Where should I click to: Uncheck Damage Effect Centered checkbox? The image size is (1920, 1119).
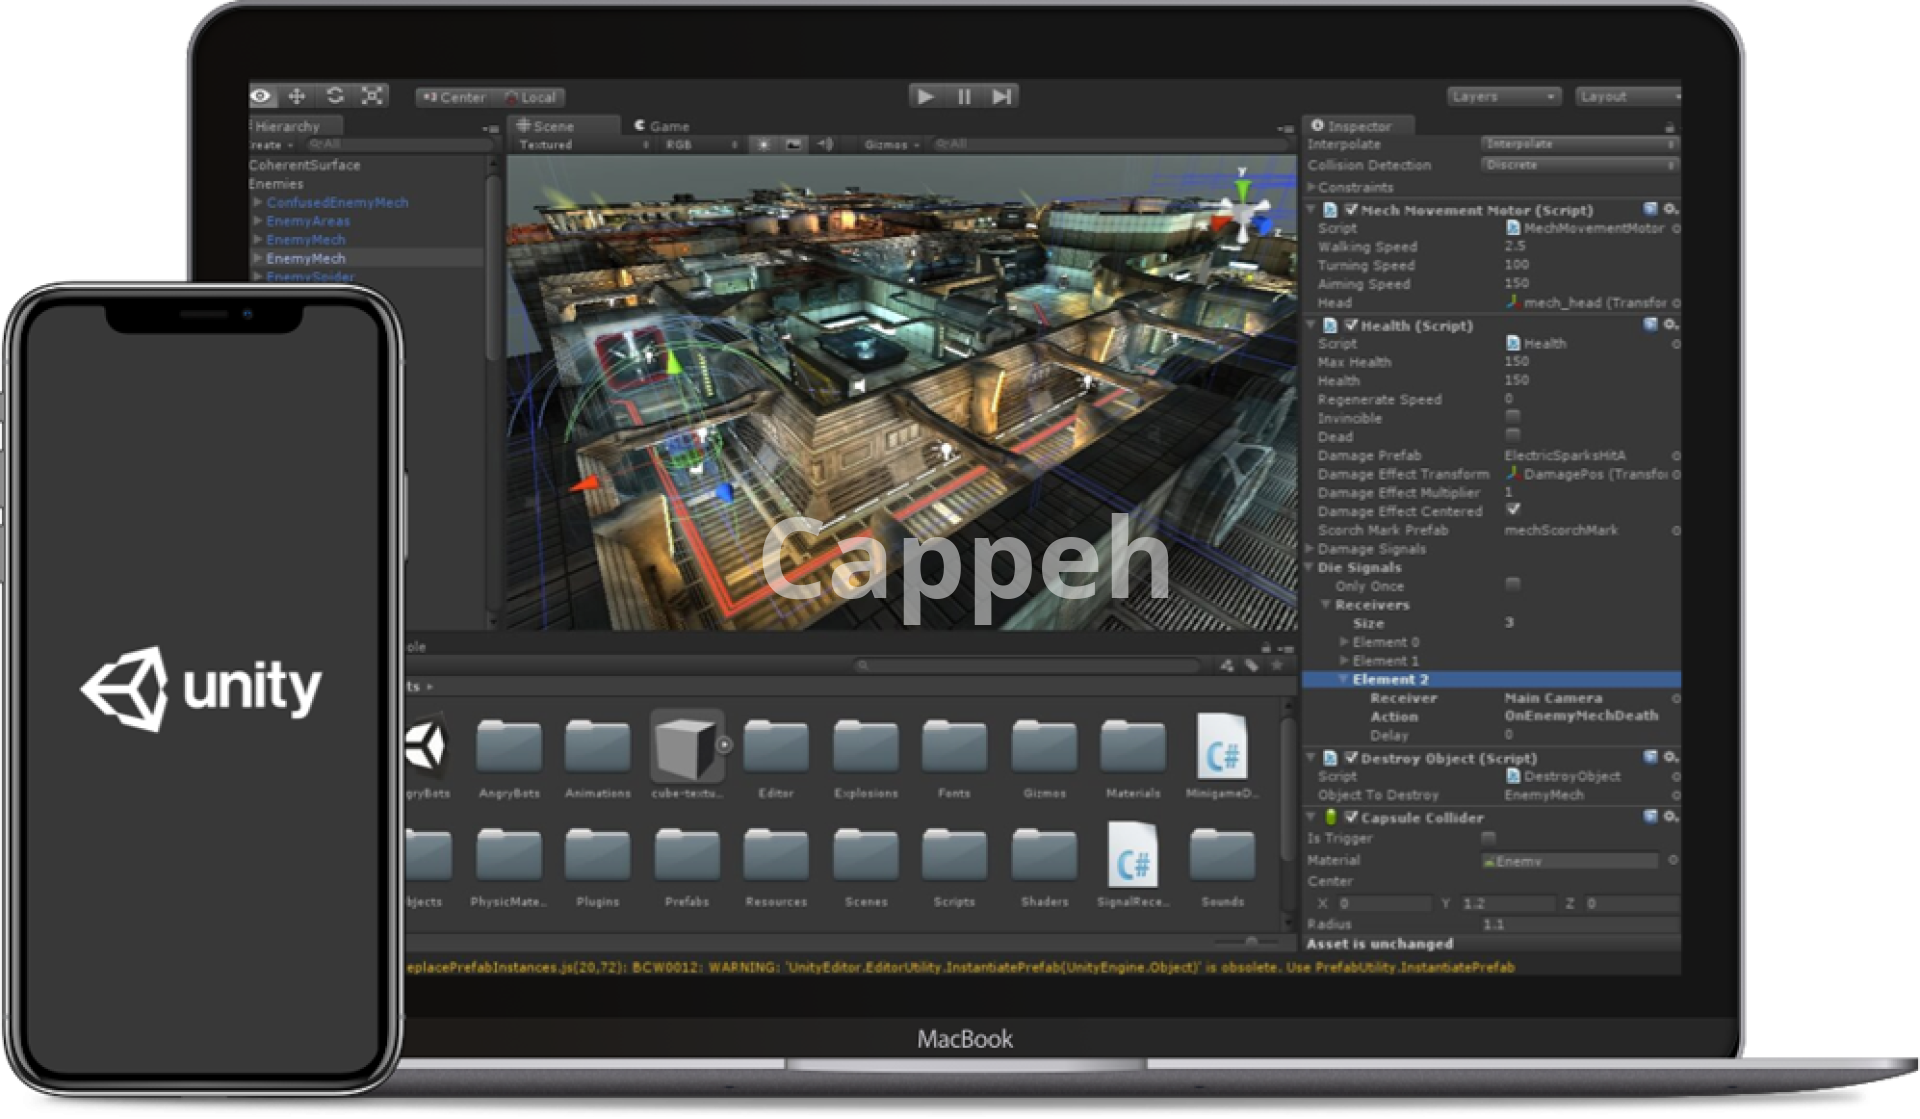click(x=1512, y=510)
